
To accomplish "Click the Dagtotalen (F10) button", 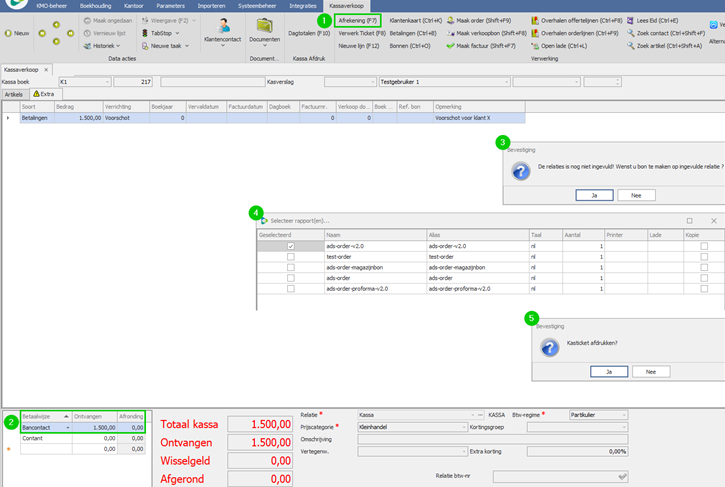I will (309, 33).
